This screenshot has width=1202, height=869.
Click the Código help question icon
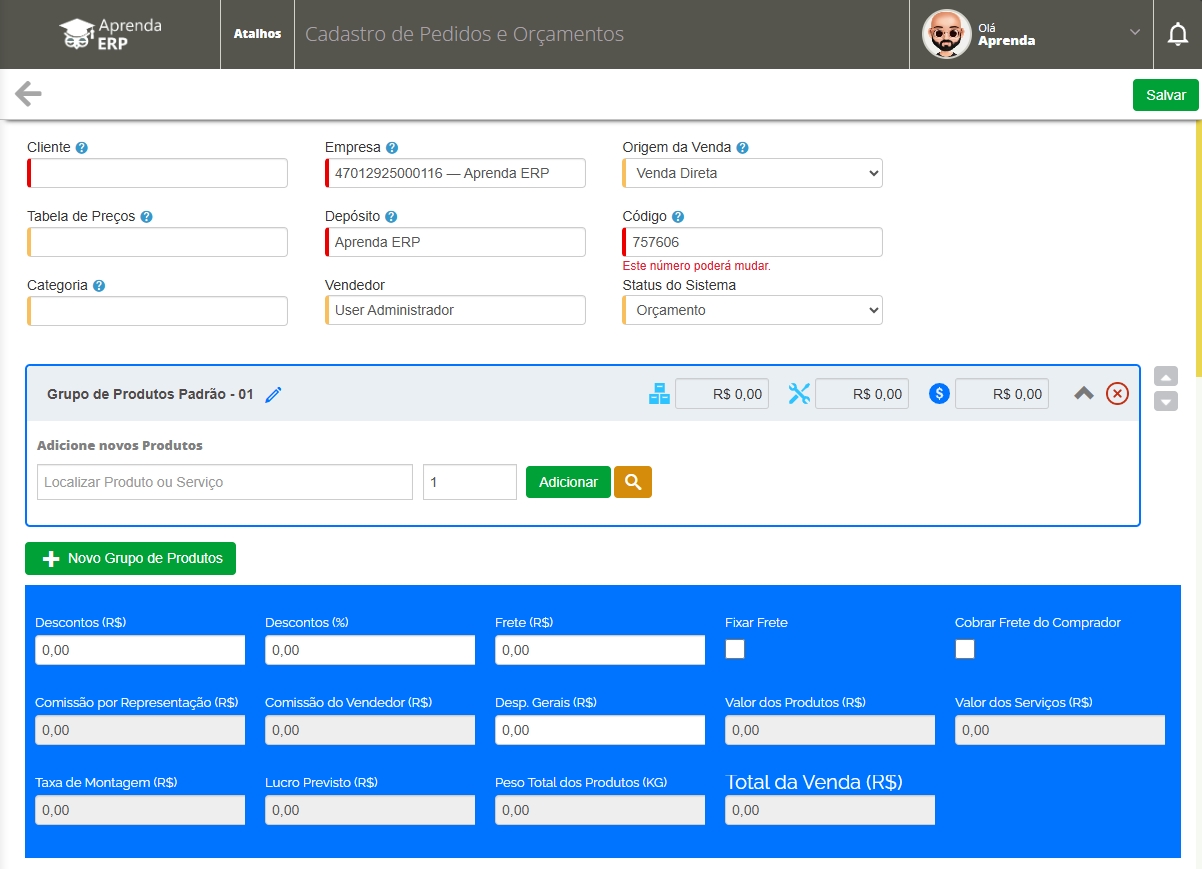coord(678,217)
